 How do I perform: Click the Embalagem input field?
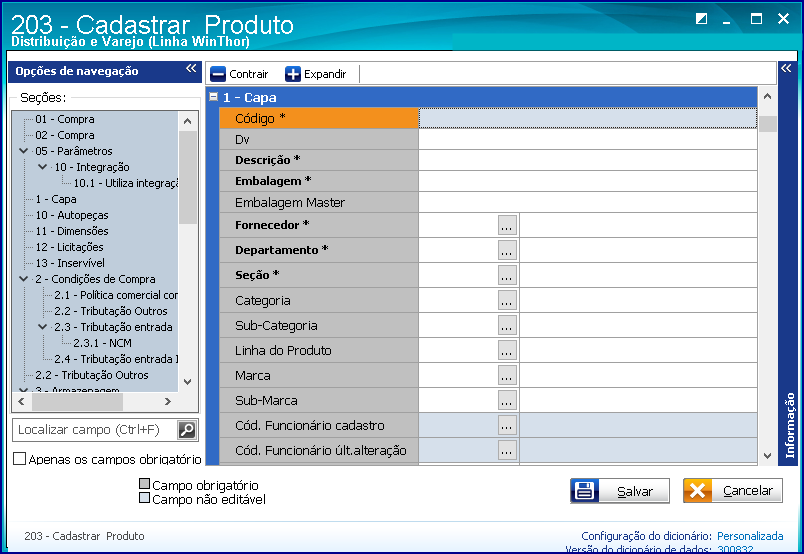click(x=588, y=181)
